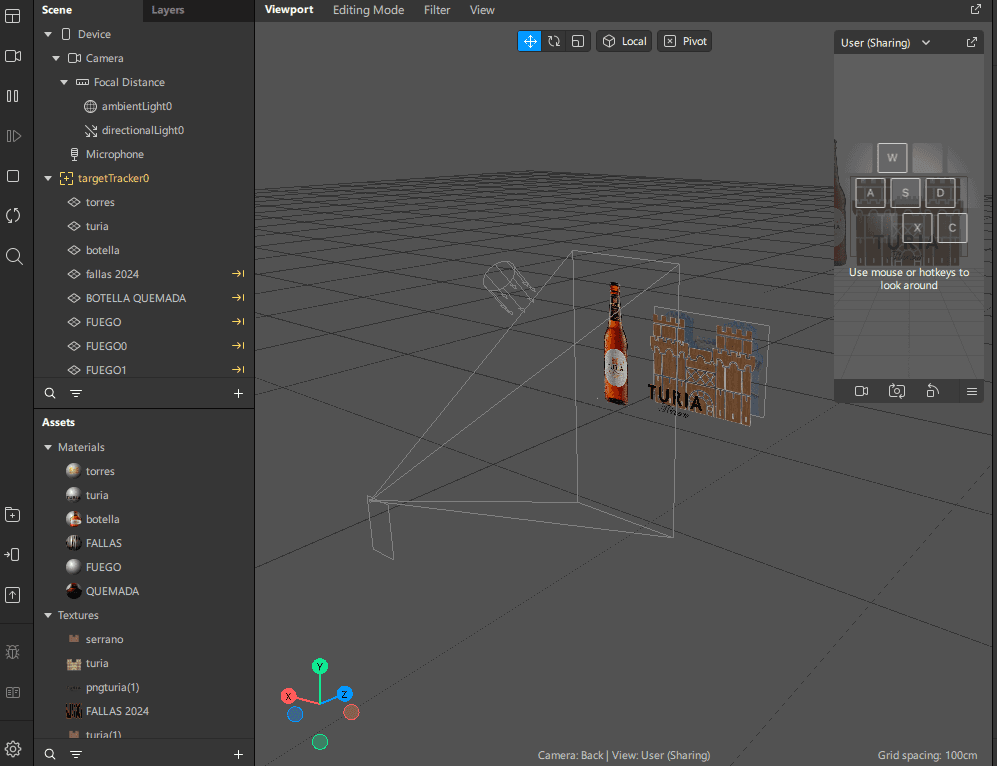Screen dimensions: 997x766
Task: Toggle Local coordinate space button
Action: (624, 41)
